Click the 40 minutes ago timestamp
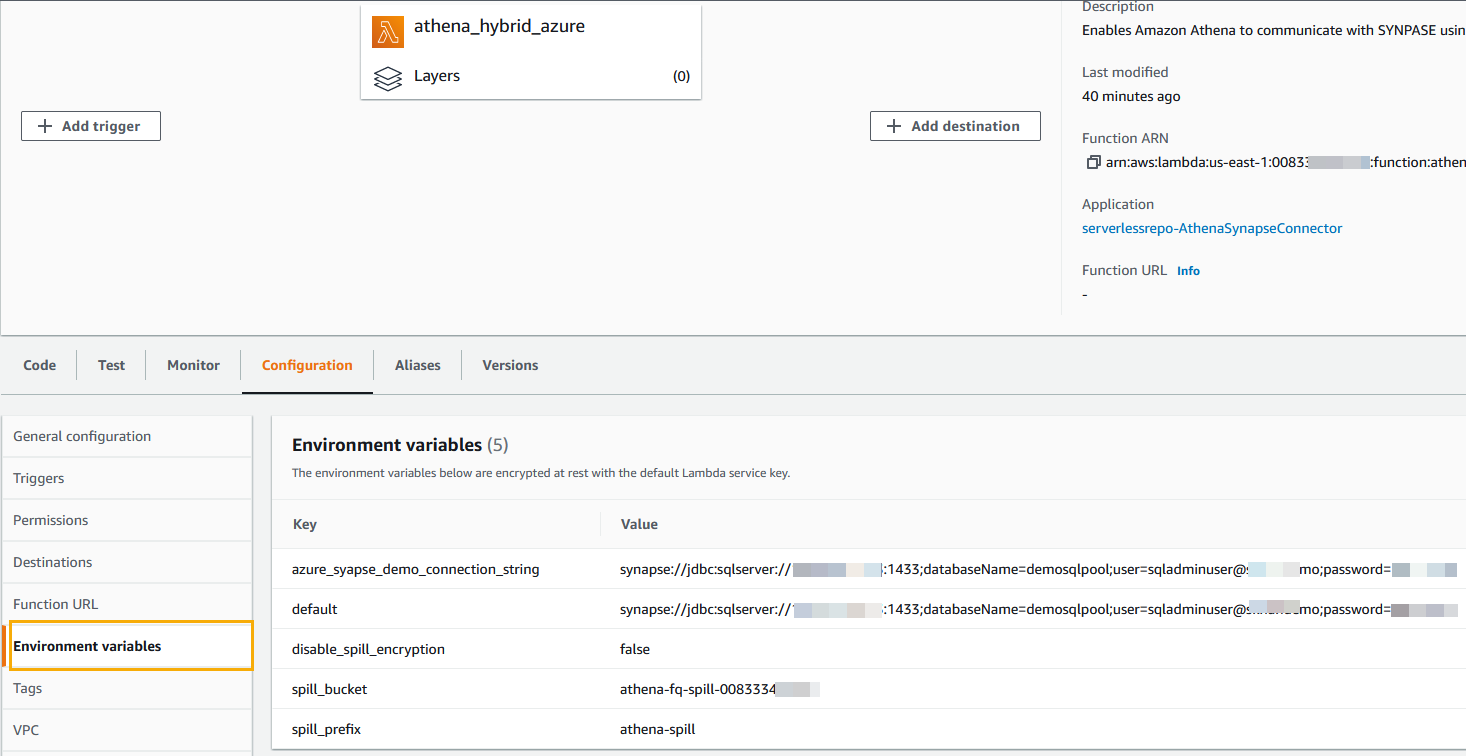 1131,96
